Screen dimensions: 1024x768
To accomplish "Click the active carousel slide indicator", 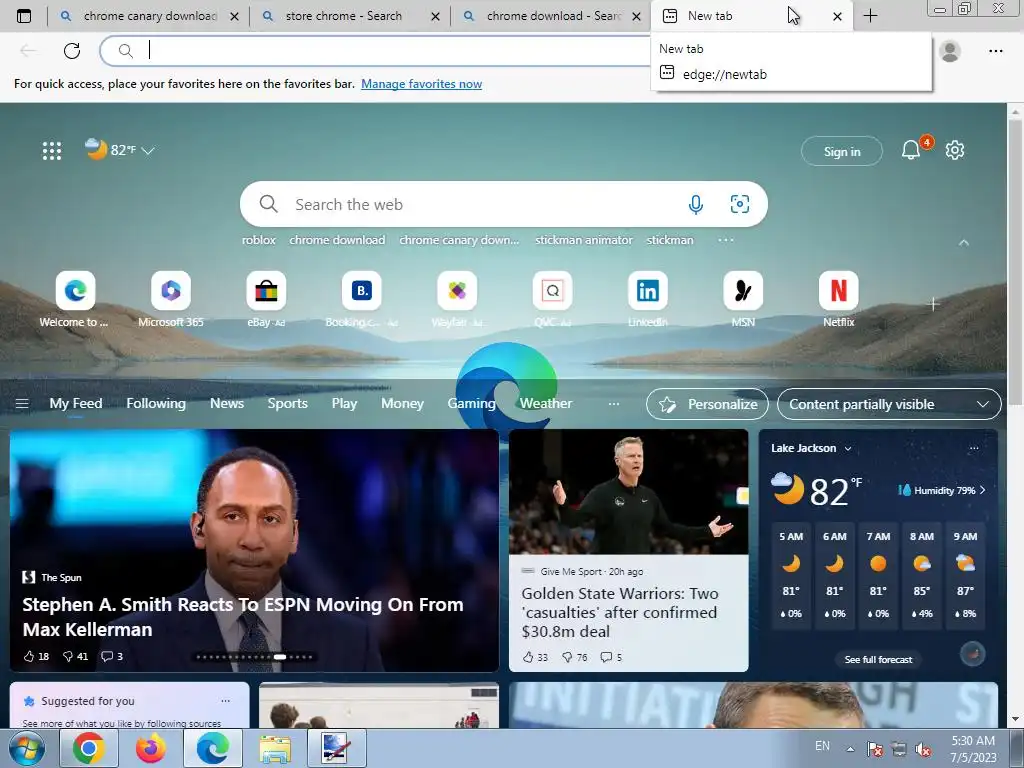I will (x=280, y=657).
